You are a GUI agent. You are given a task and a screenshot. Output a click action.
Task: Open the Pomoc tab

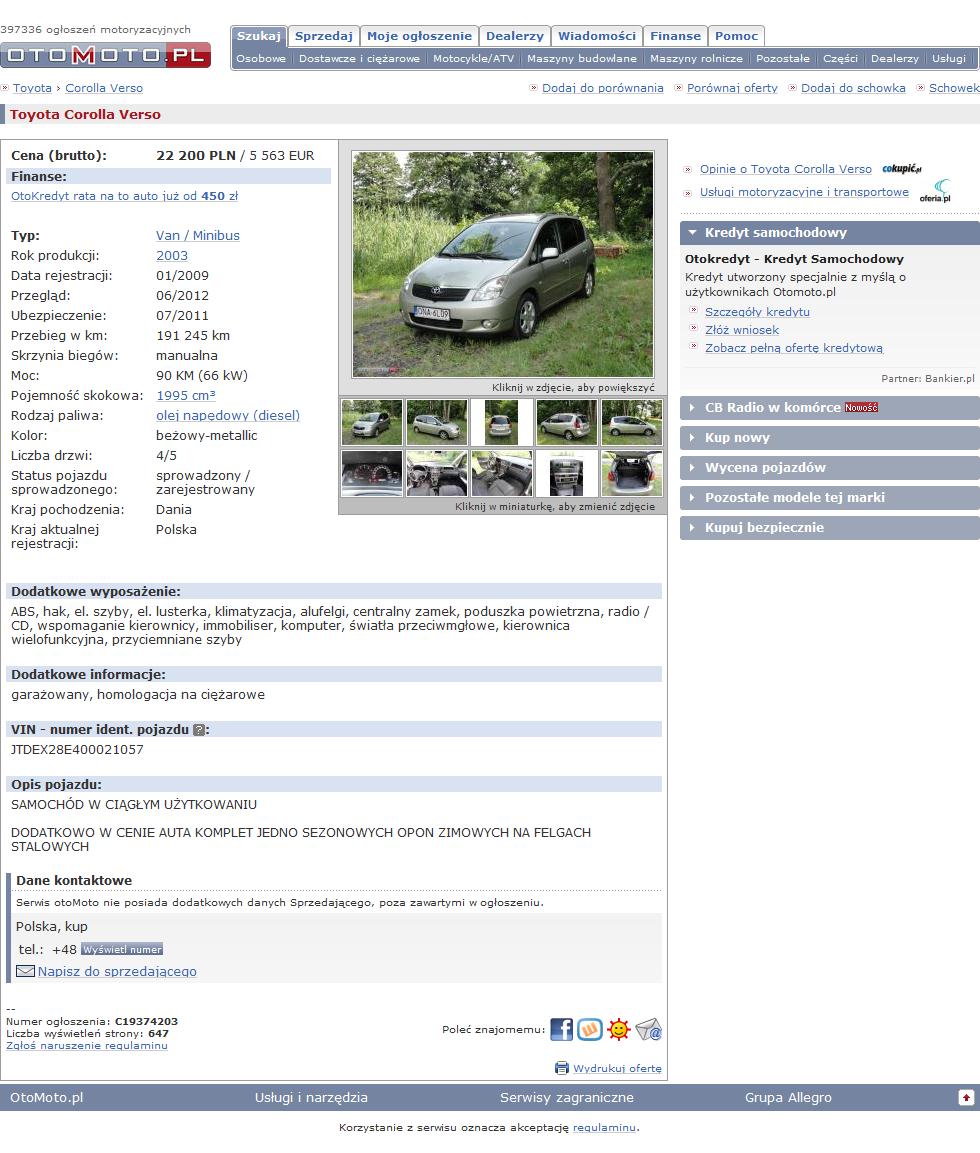pos(737,36)
